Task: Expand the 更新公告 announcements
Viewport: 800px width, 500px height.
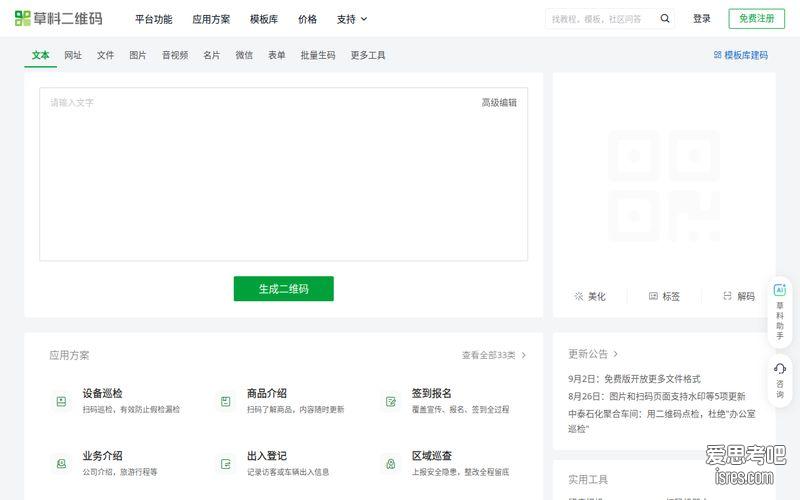Action: coord(593,354)
